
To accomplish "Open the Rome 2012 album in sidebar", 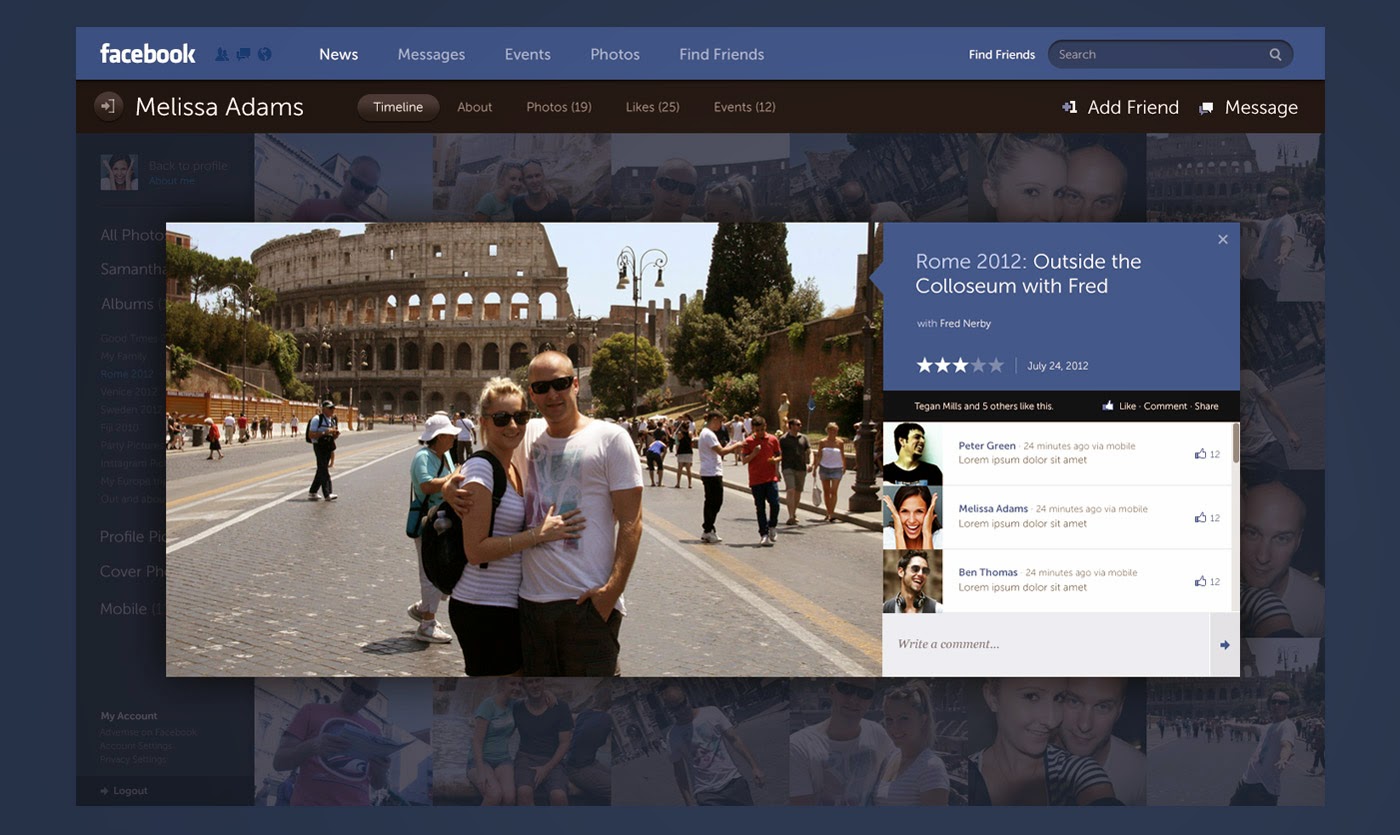I will [x=127, y=374].
